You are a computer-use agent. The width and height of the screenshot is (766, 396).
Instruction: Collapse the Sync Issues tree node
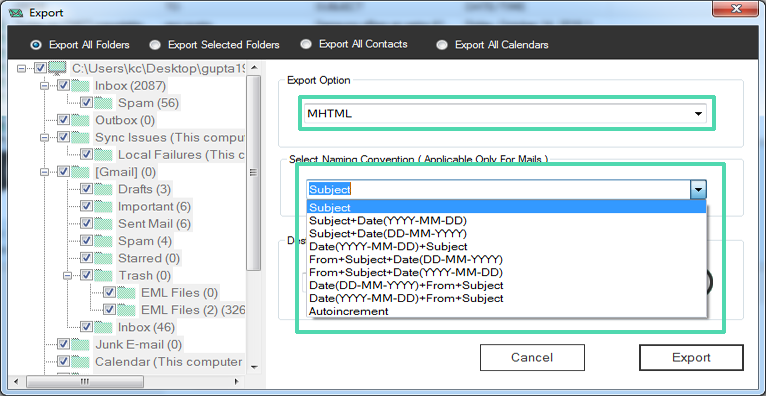click(44, 138)
